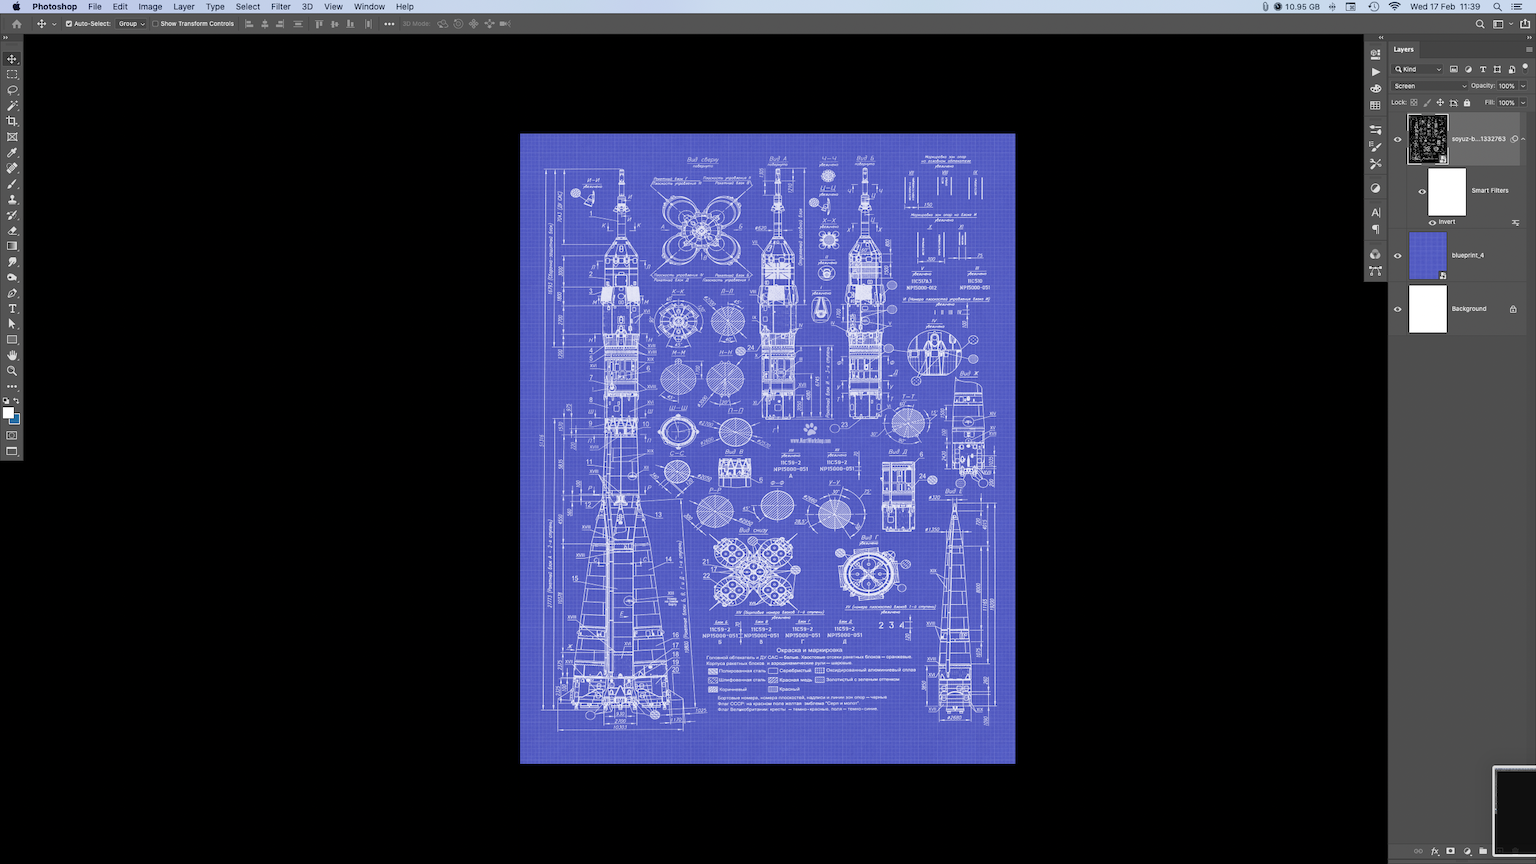
Task: Select the Zoom tool
Action: click(x=12, y=371)
